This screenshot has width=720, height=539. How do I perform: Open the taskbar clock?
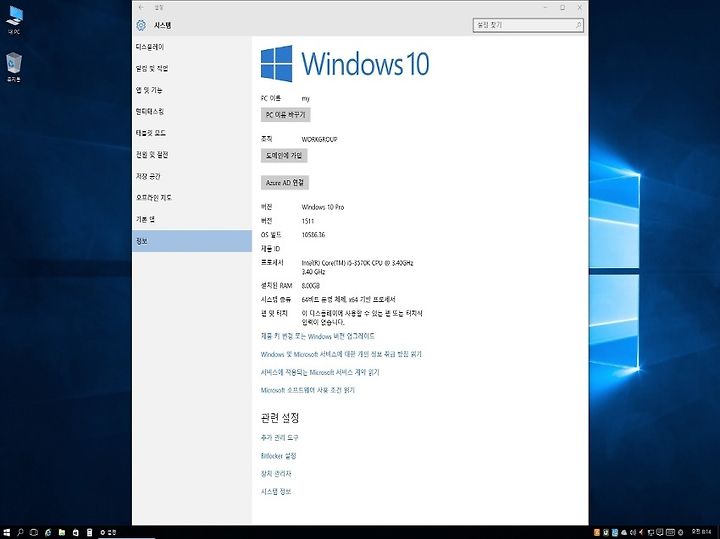tap(702, 532)
